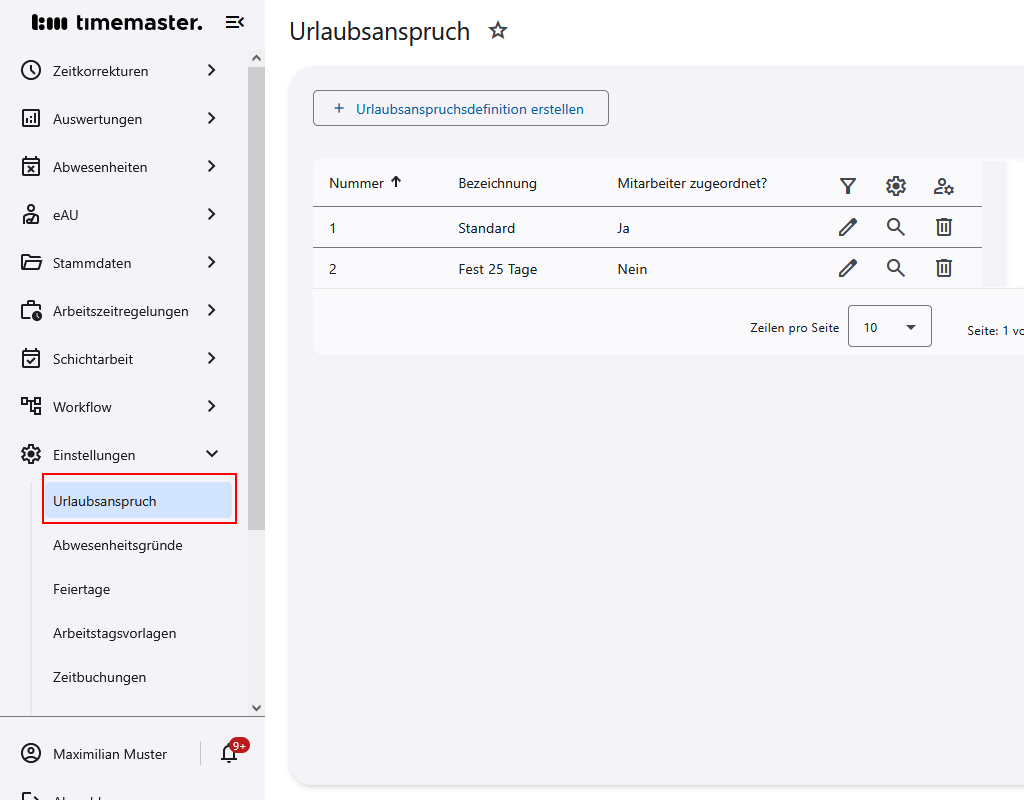Click the timemaster logo
Screen dimensions: 1024x800
pos(115,21)
